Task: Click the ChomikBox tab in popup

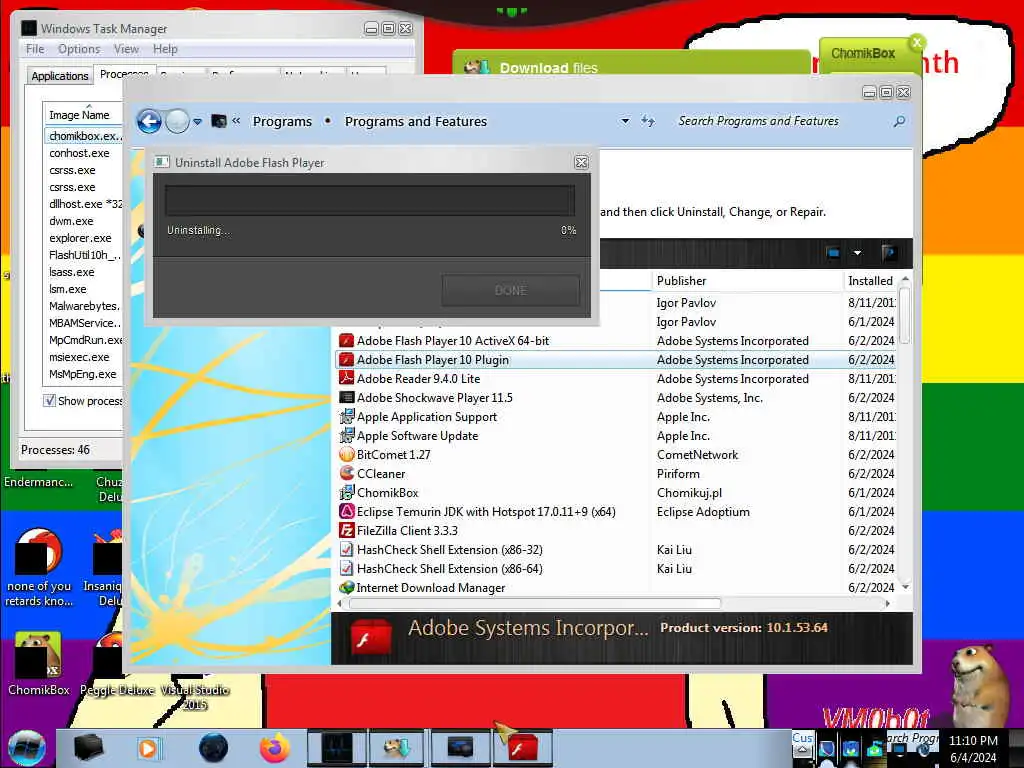Action: coord(863,54)
